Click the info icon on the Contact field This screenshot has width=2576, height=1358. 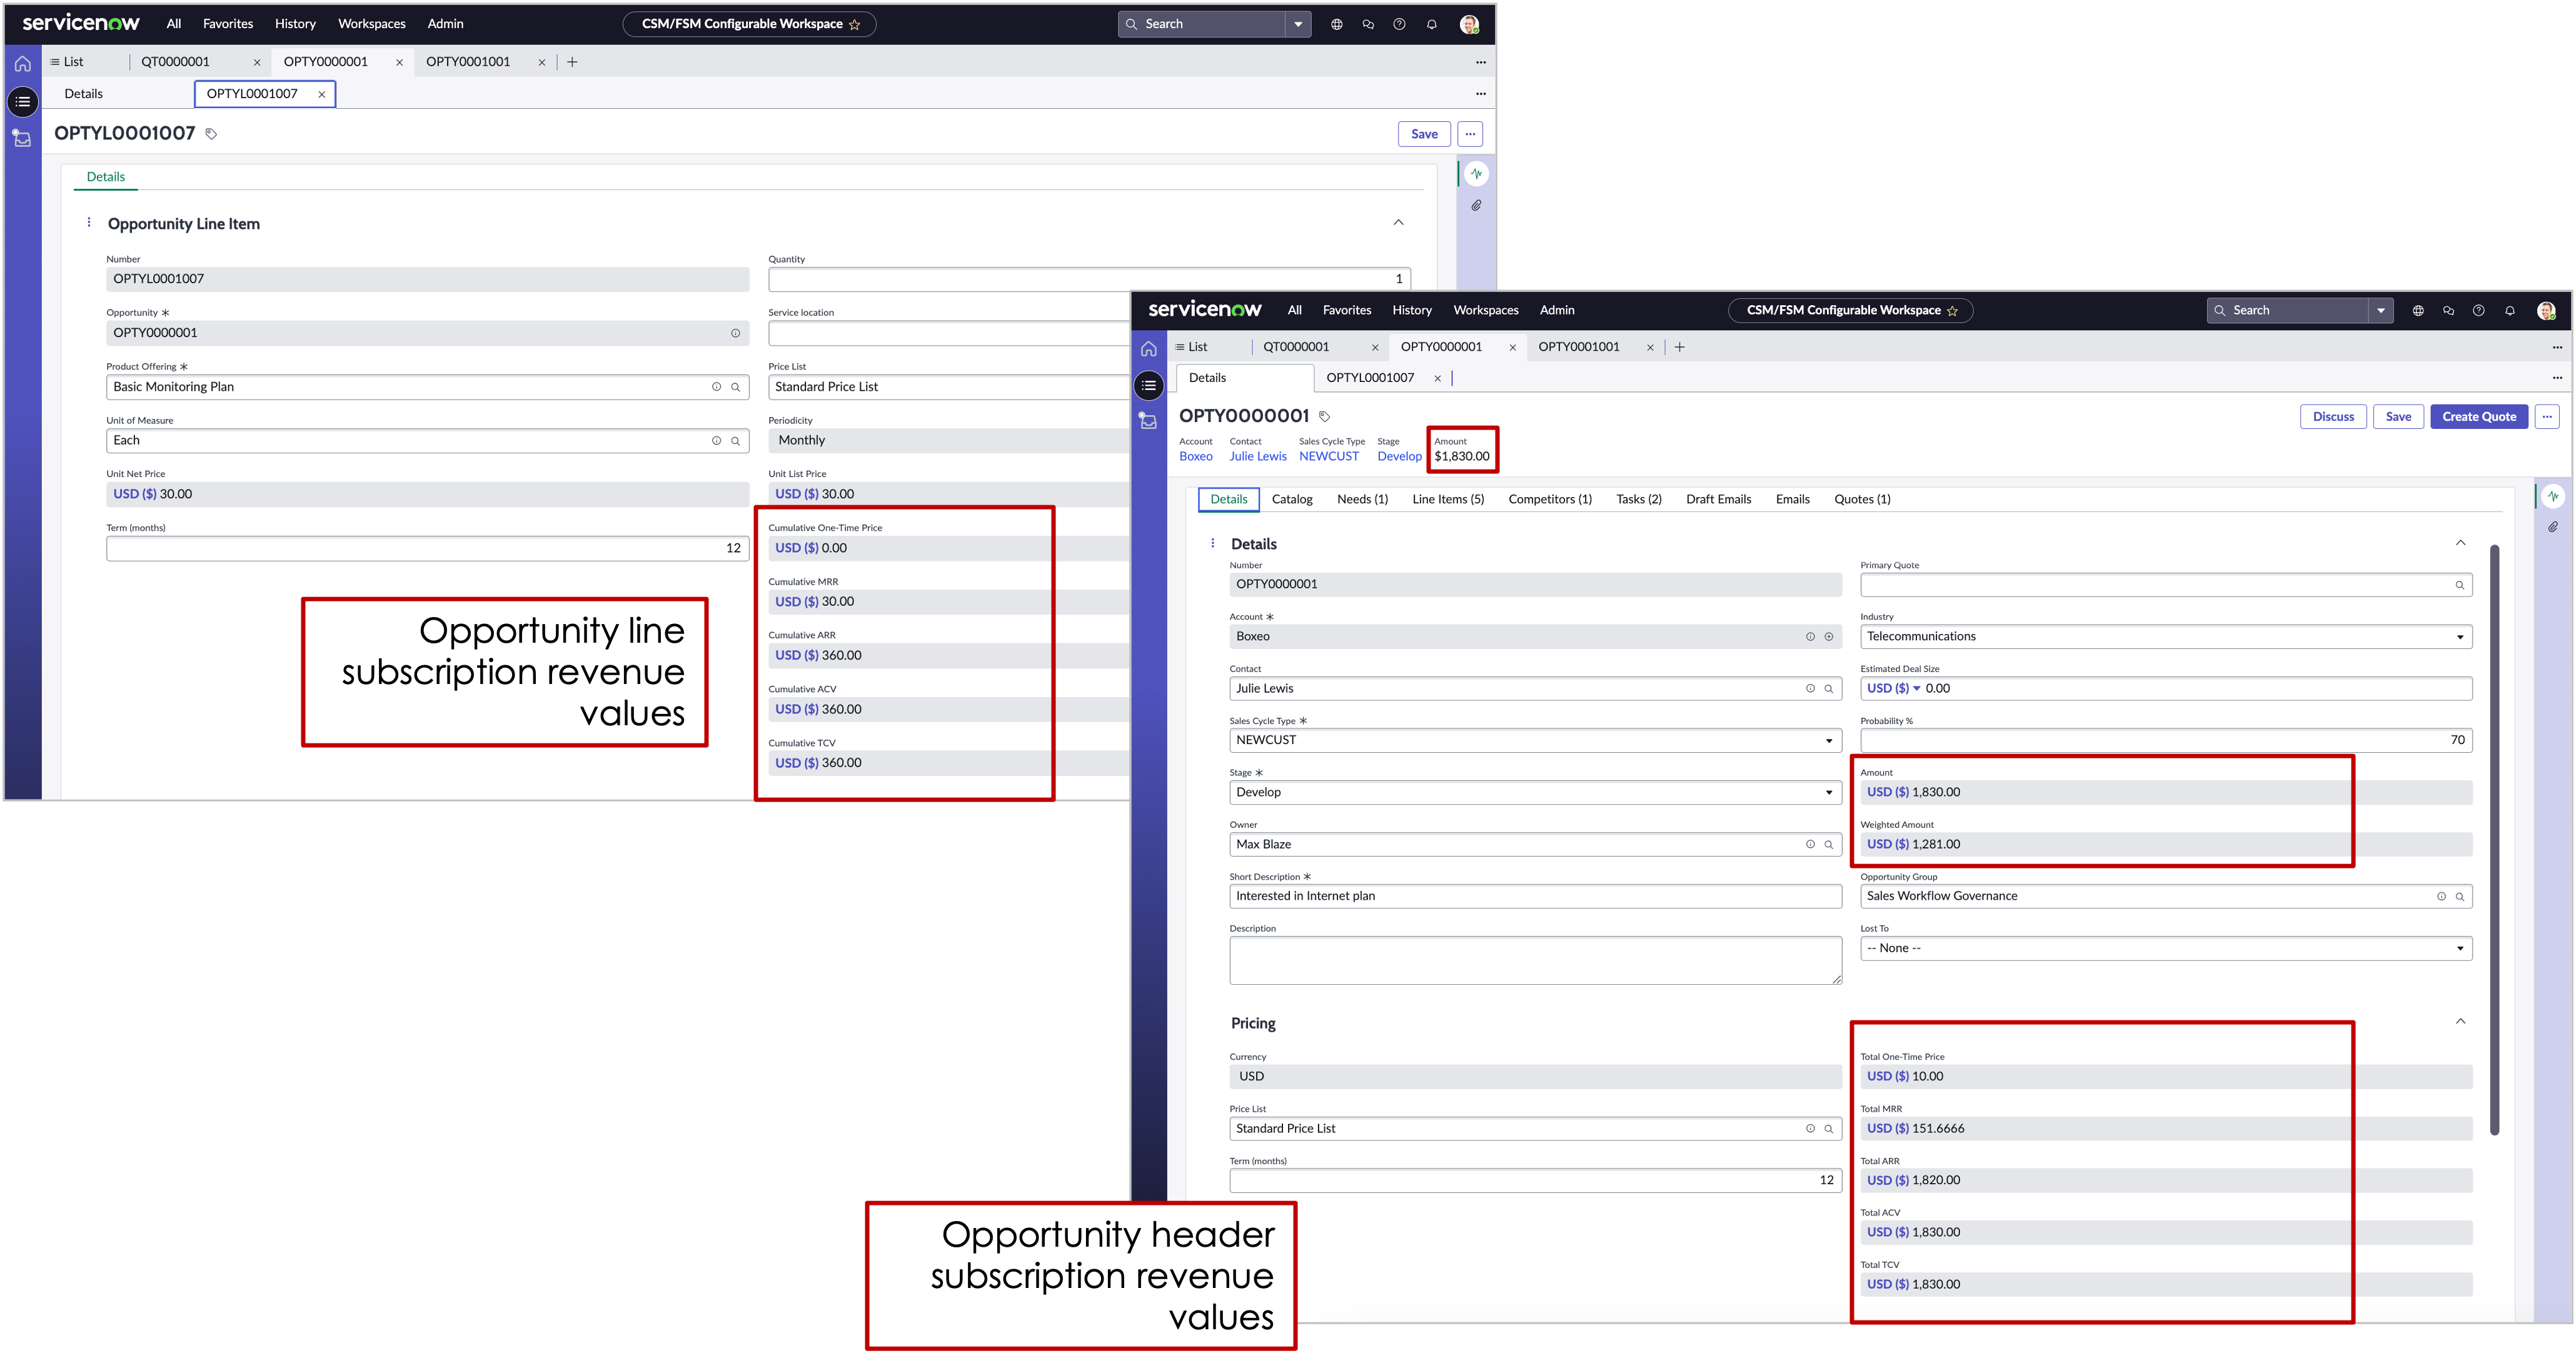pyautogui.click(x=1810, y=689)
